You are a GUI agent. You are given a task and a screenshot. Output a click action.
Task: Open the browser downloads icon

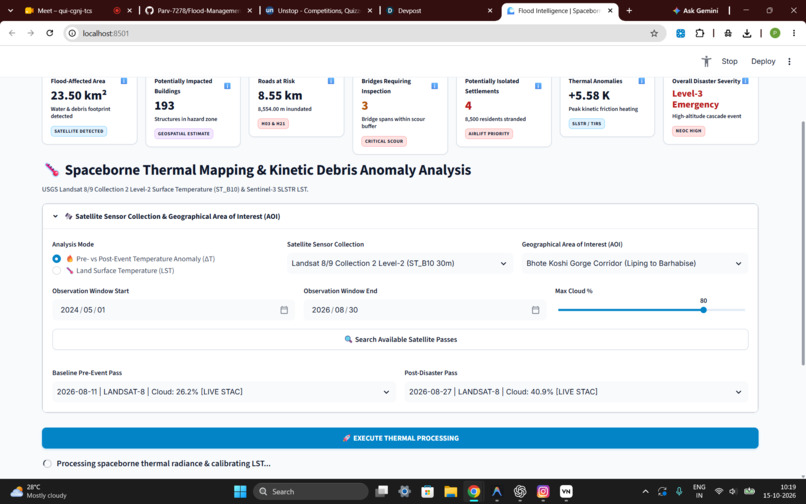pos(747,33)
